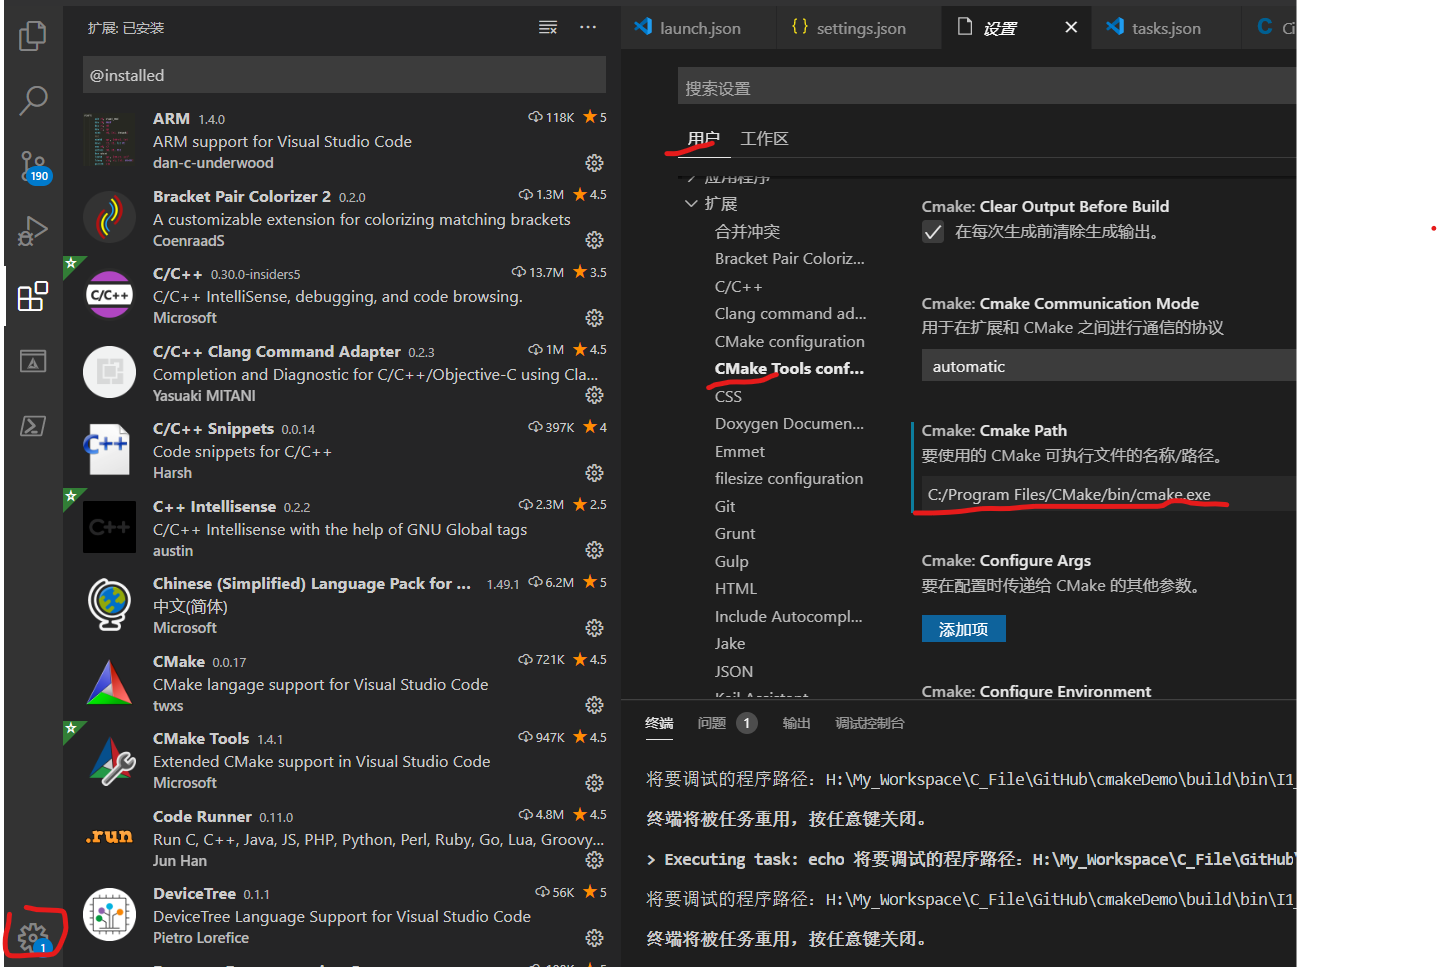Open manage gear for Clang Command Adapter

(594, 395)
